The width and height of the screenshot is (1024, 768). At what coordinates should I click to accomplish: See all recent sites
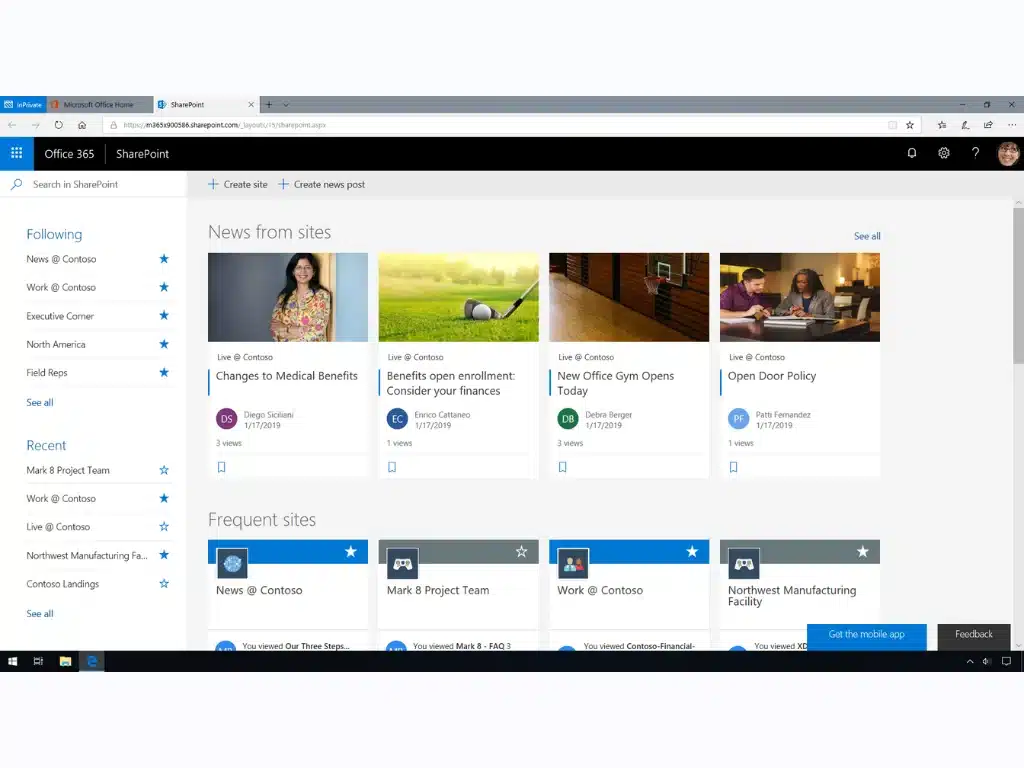(x=40, y=613)
